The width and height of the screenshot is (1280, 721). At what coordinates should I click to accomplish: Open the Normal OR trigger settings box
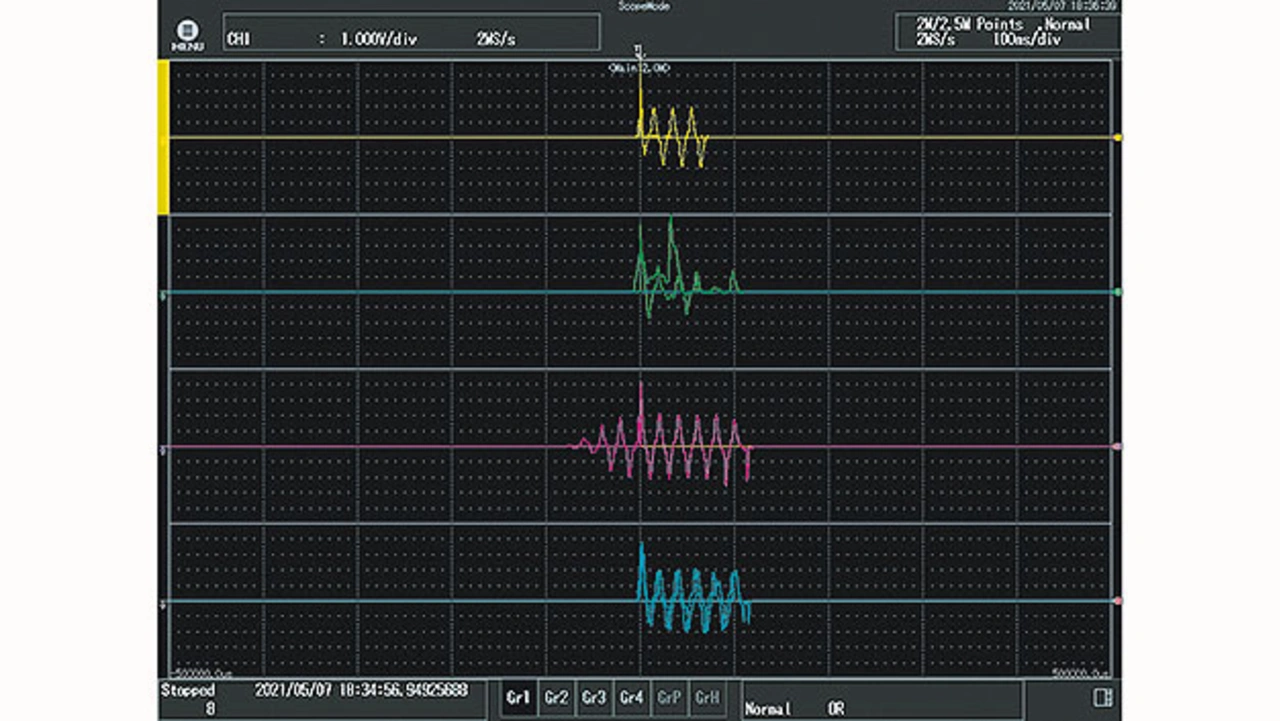(881, 700)
